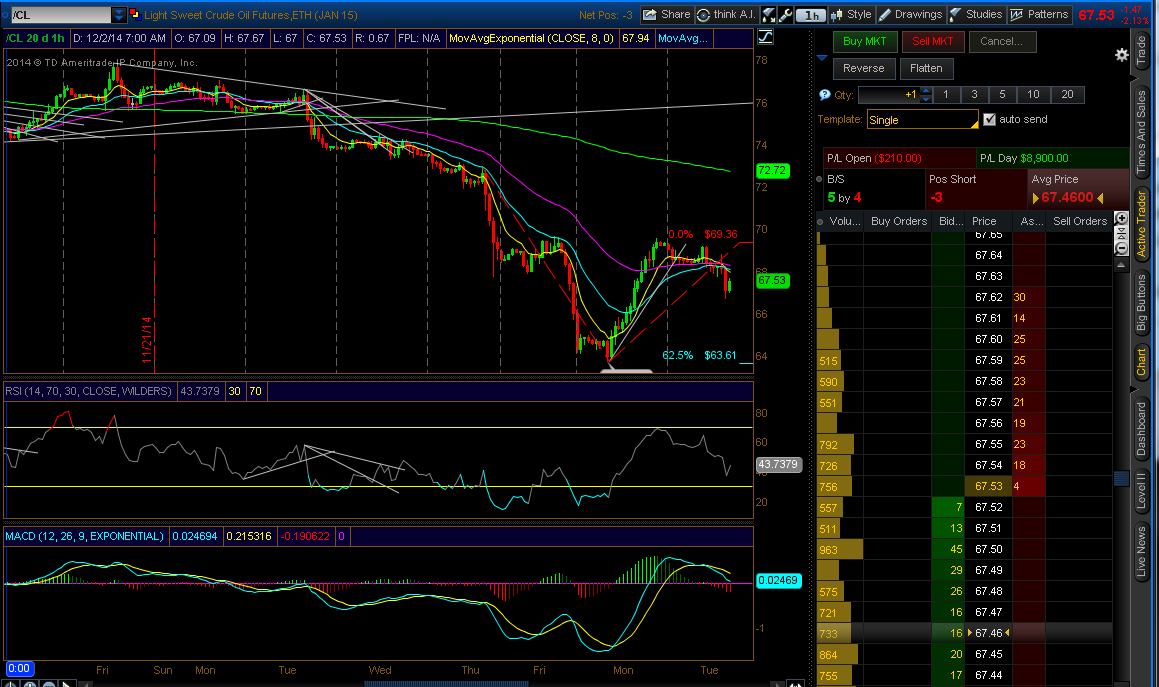Set quantity to 10 preset

pos(1033,94)
